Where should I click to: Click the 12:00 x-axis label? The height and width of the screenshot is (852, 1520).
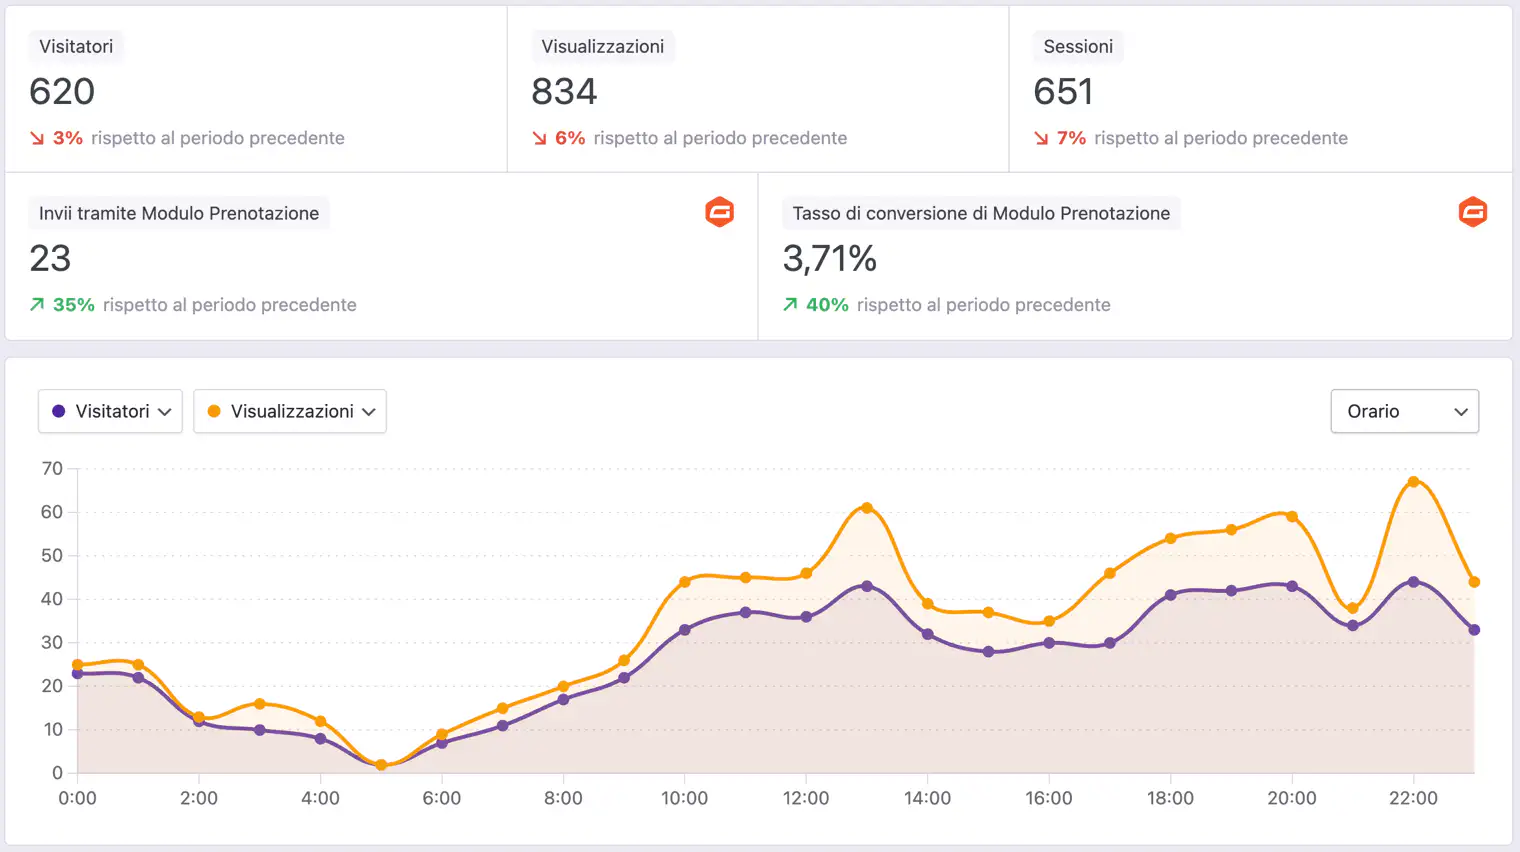tap(806, 798)
